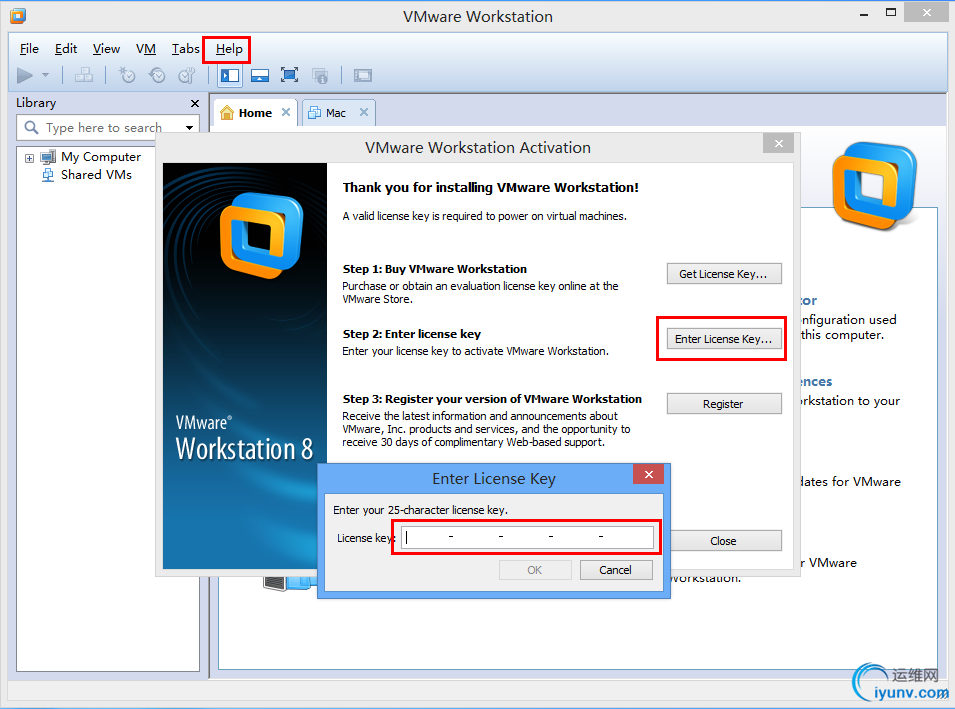Click the large VMware logo on Home page
The width and height of the screenshot is (955, 709).
(875, 186)
